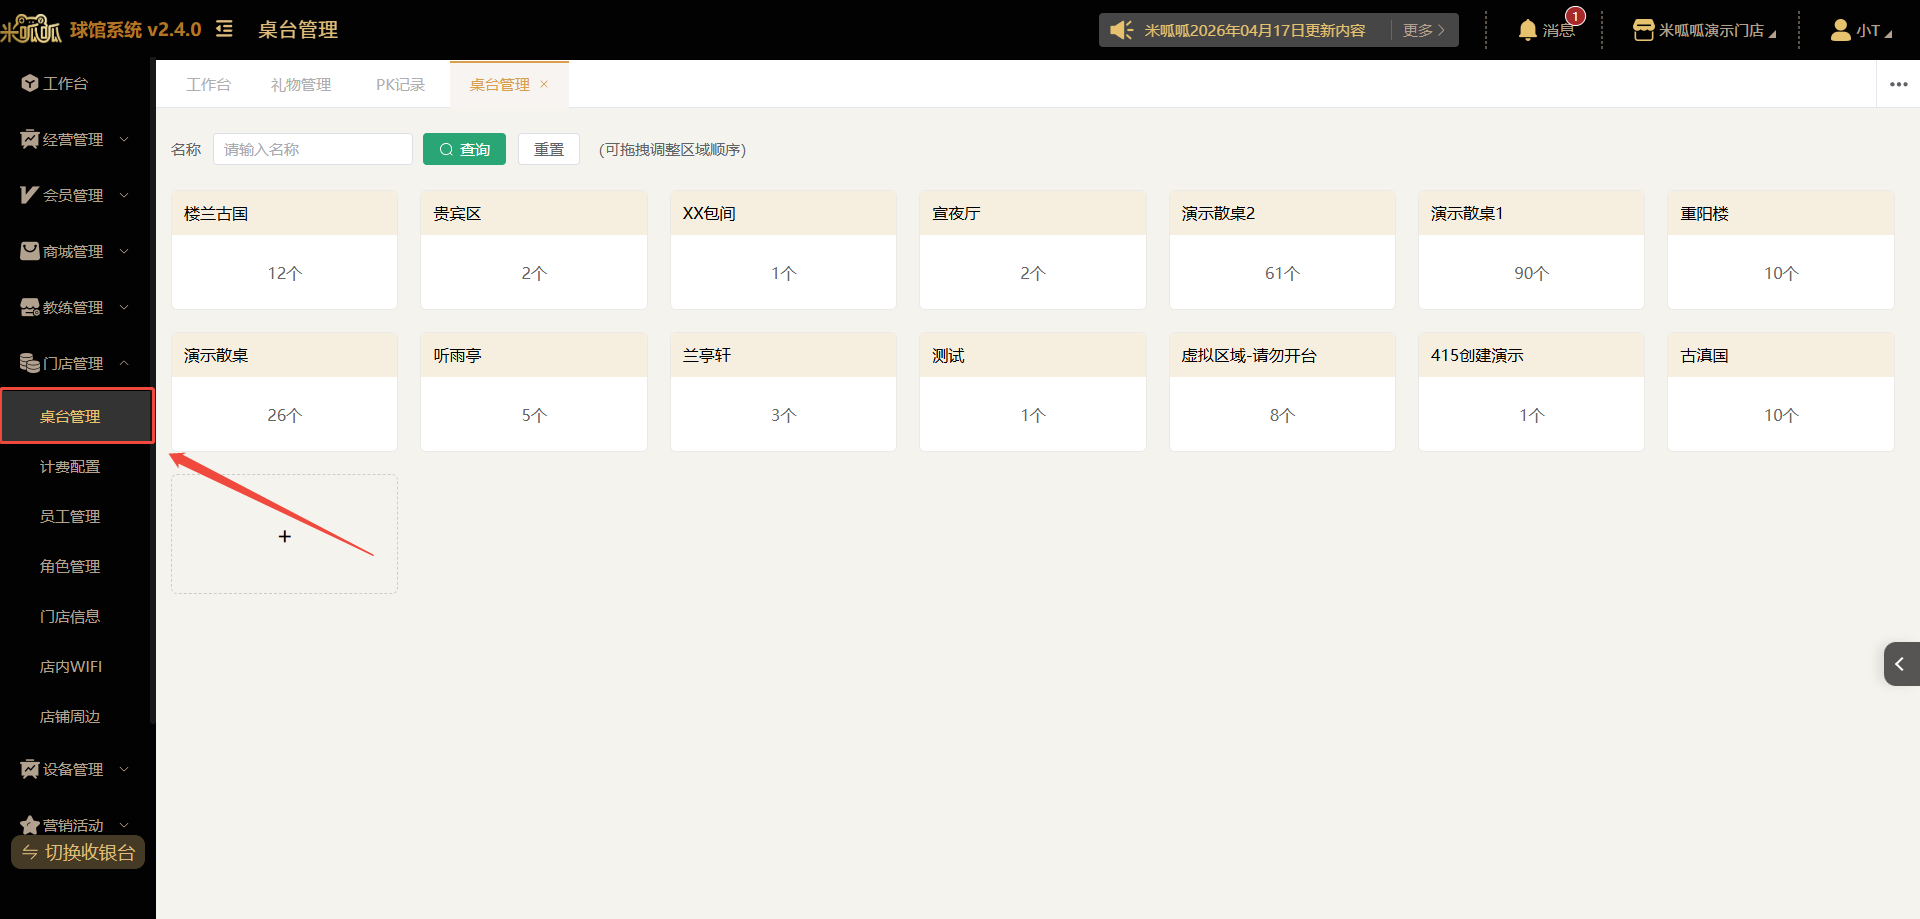The height and width of the screenshot is (919, 1920).
Task: Click the 会员管理 V icon
Action: (x=30, y=195)
